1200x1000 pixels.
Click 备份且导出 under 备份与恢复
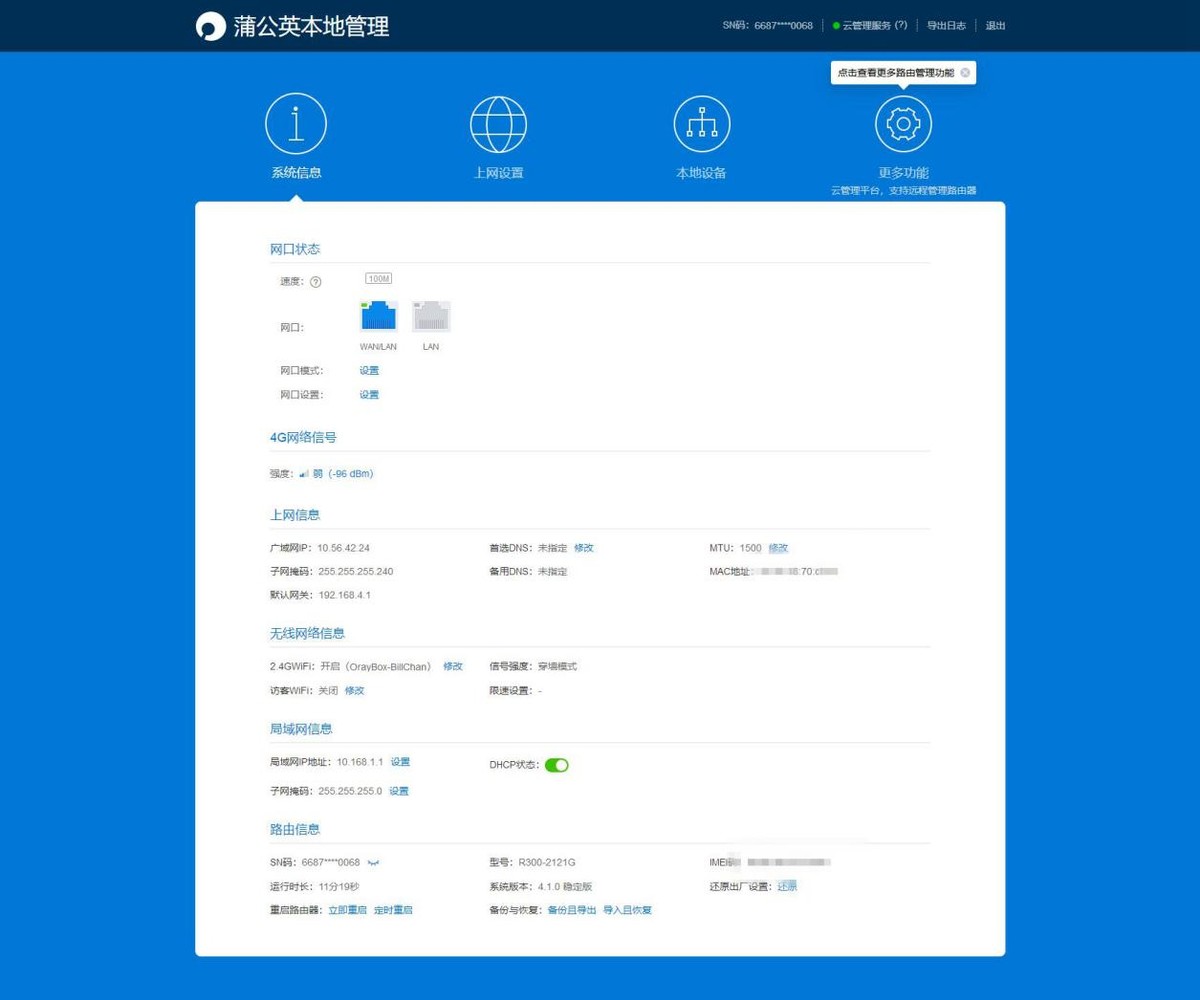(571, 910)
